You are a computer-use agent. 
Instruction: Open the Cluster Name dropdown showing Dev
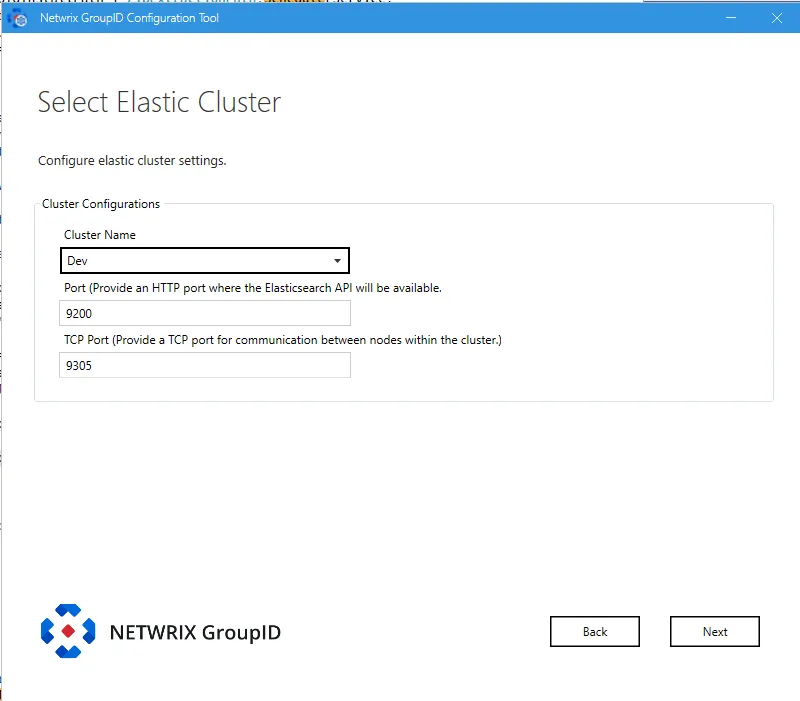tap(205, 261)
